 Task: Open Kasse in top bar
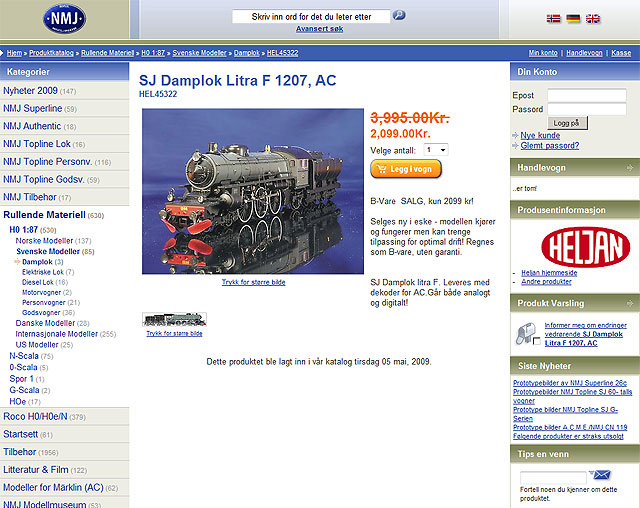pos(621,53)
